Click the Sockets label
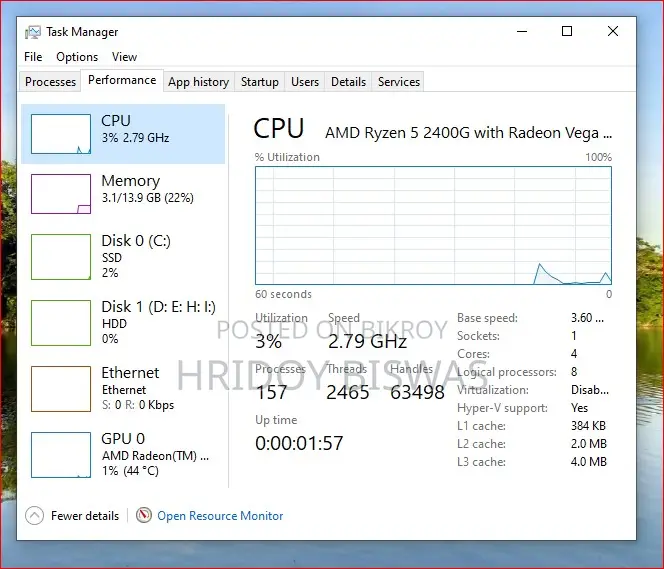The image size is (664, 569). (479, 336)
